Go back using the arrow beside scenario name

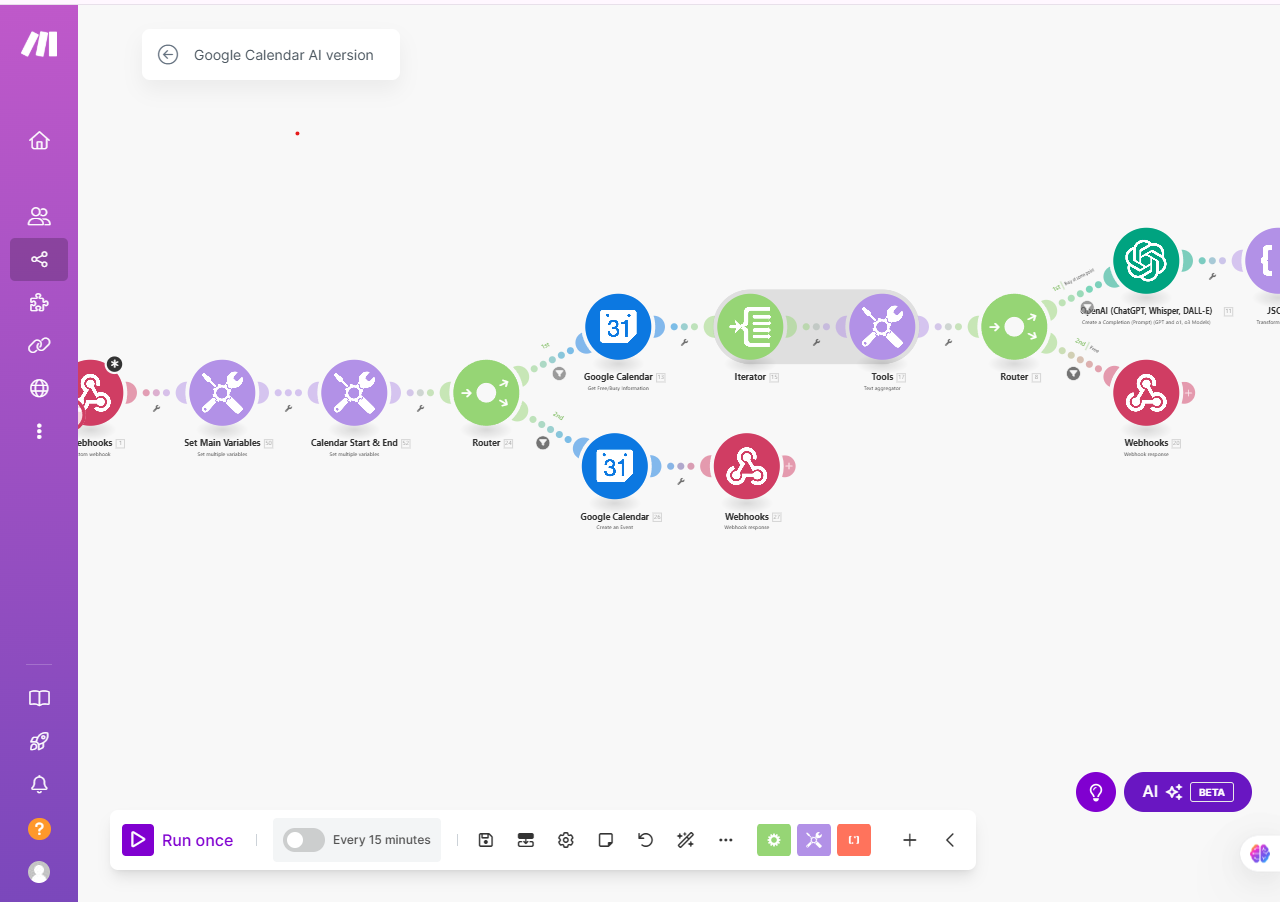(x=168, y=55)
